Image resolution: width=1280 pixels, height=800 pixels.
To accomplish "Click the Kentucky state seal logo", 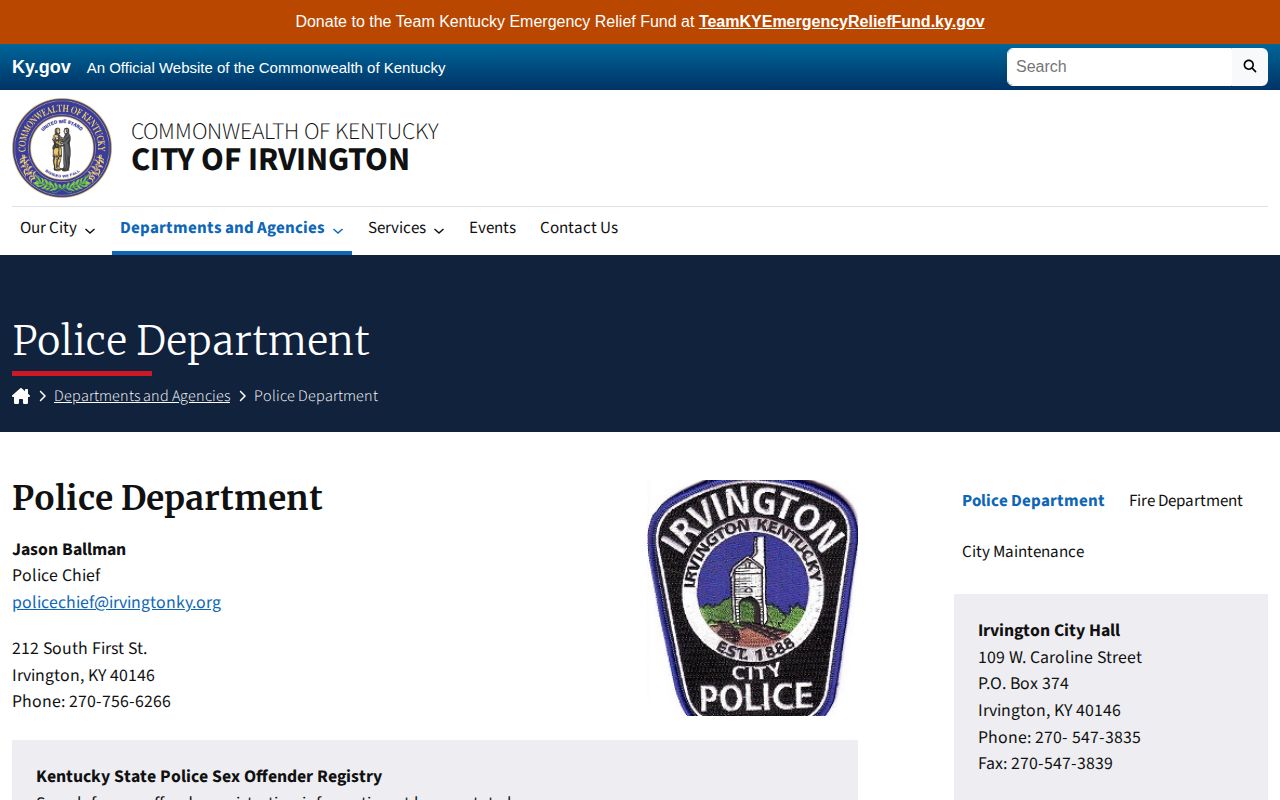I will [x=62, y=148].
